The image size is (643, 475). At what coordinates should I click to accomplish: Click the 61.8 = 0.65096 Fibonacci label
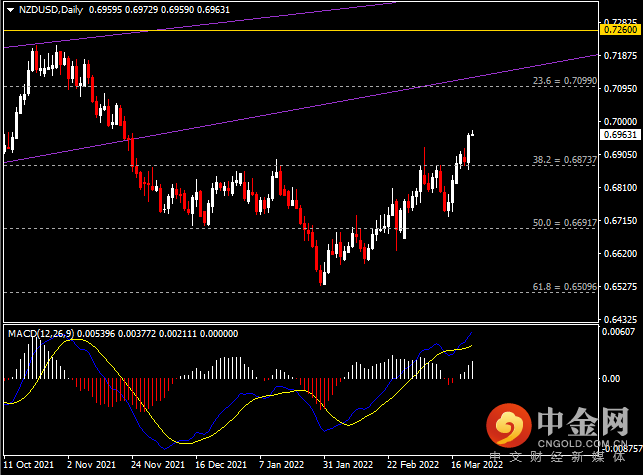coord(565,287)
